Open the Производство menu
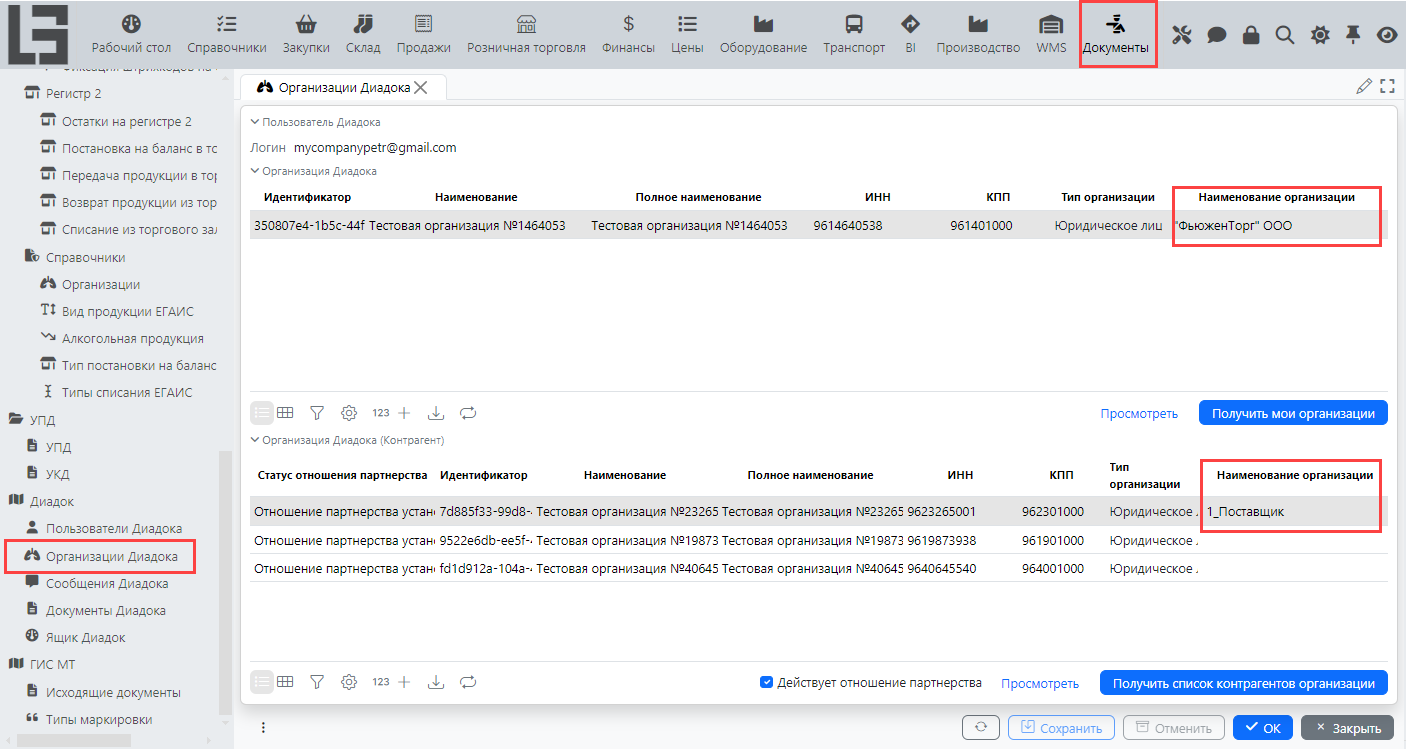The width and height of the screenshot is (1406, 749). pos(977,33)
